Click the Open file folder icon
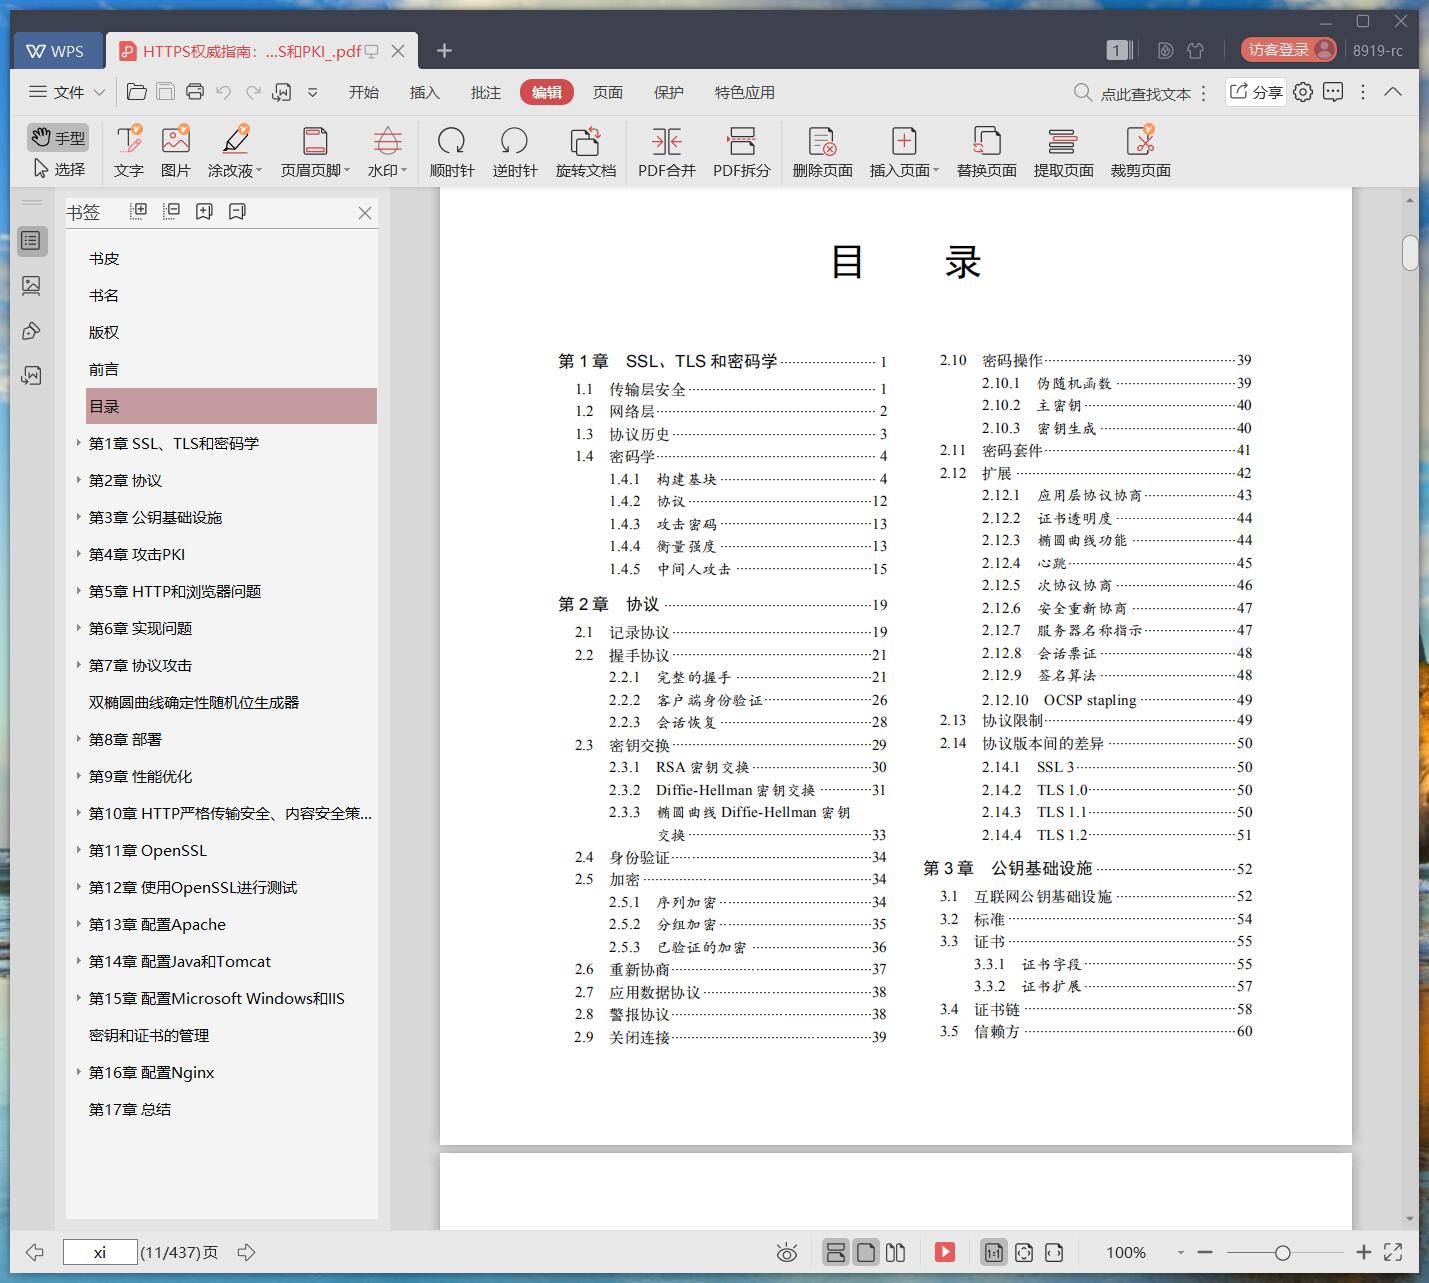This screenshot has height=1283, width=1429. tap(137, 92)
